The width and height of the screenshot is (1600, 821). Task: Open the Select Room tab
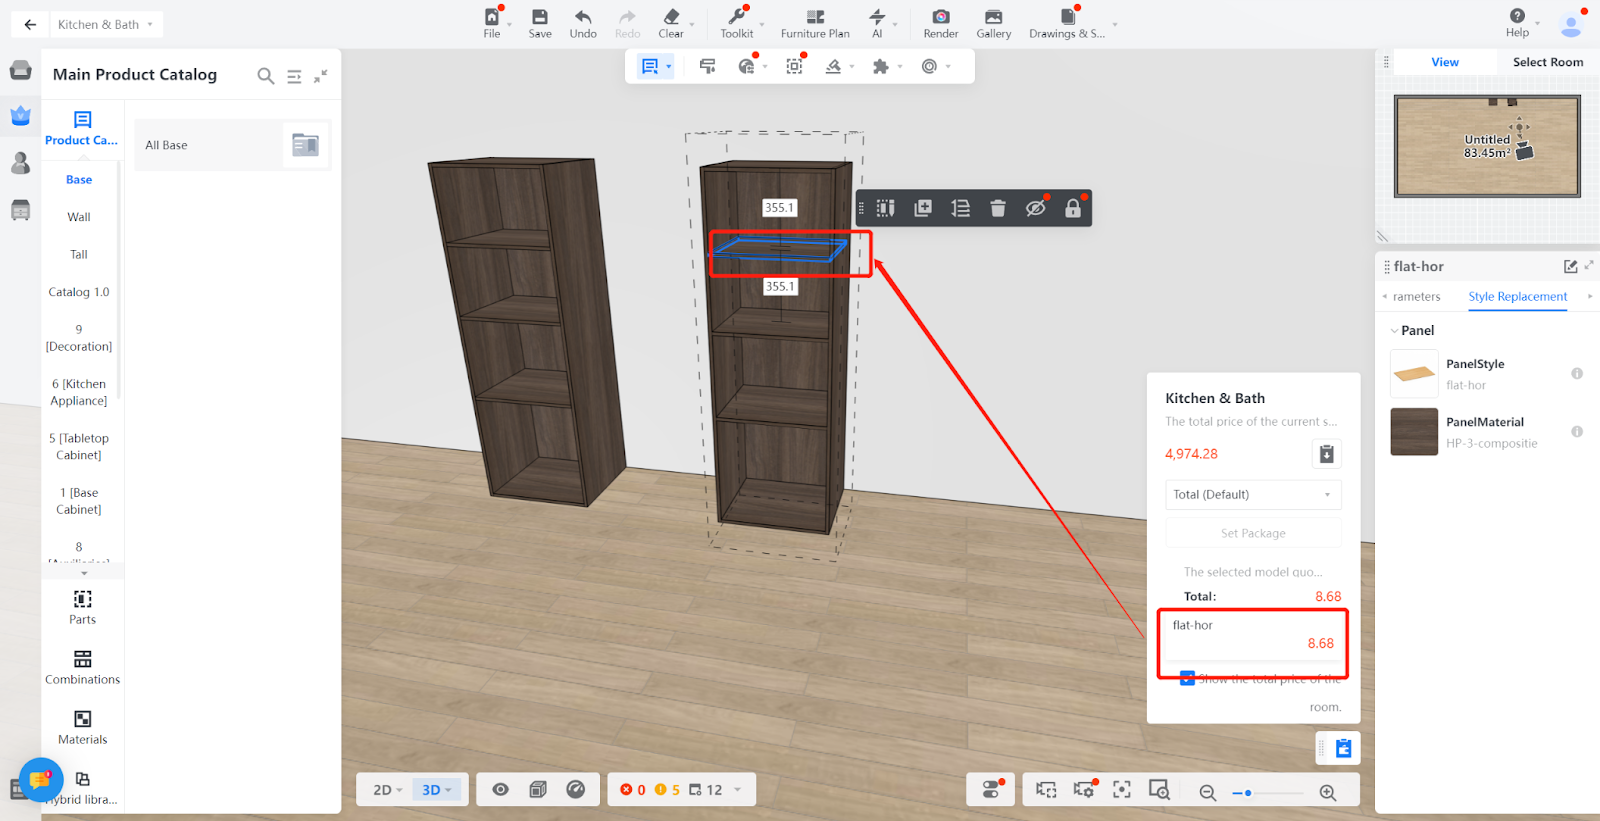click(x=1547, y=62)
